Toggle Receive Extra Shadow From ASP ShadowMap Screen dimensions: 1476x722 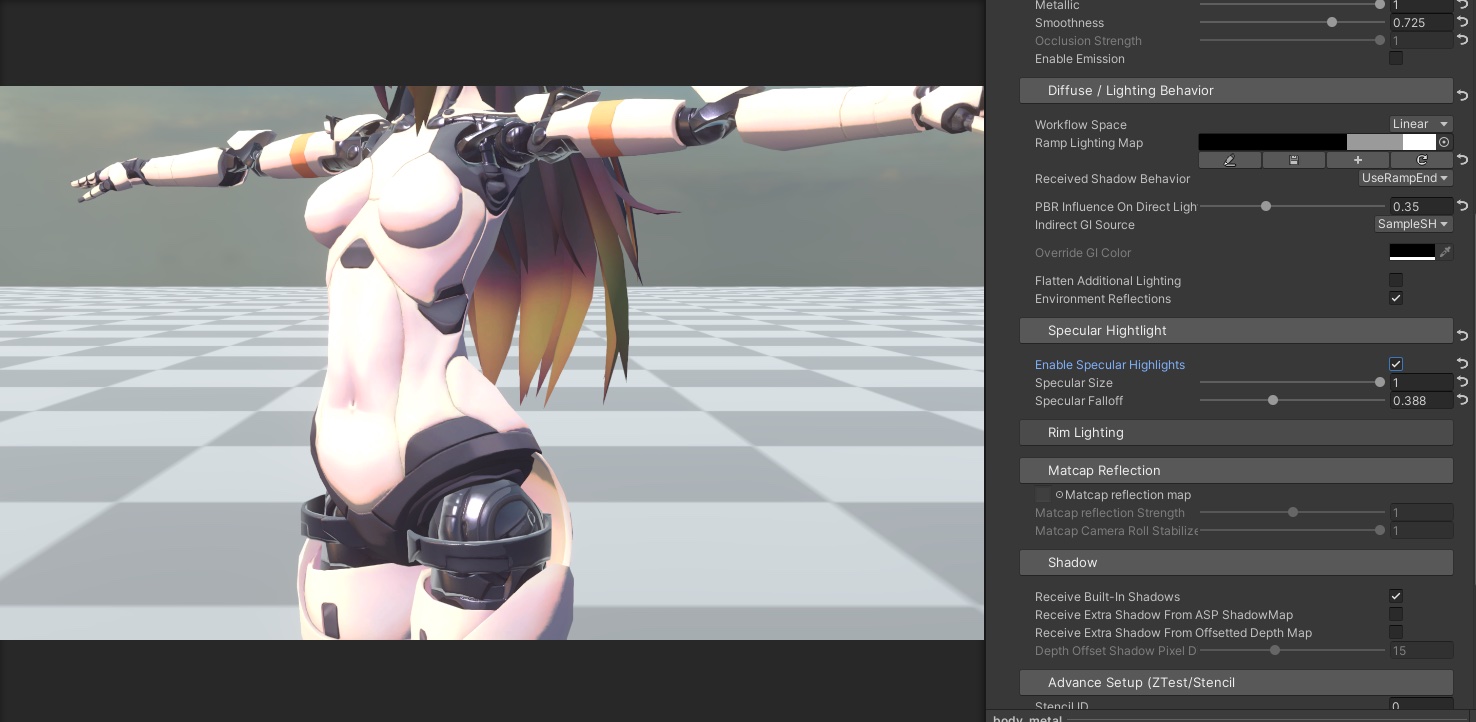click(1396, 615)
